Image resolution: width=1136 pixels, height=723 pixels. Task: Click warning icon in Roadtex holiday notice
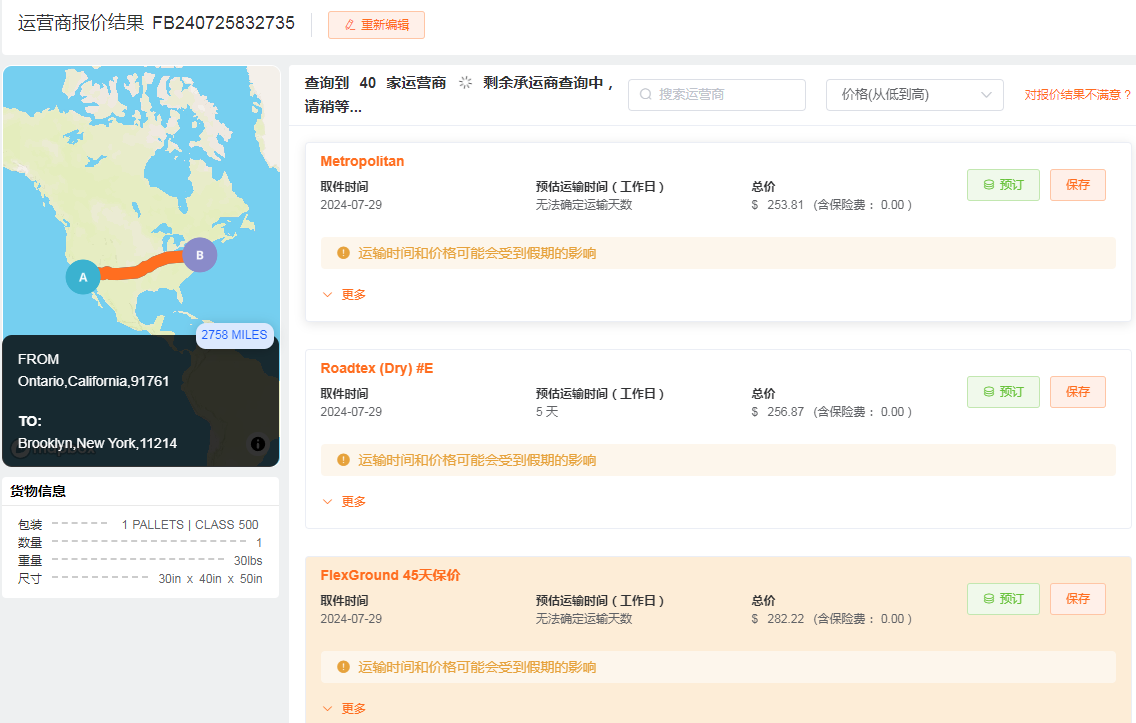(343, 460)
